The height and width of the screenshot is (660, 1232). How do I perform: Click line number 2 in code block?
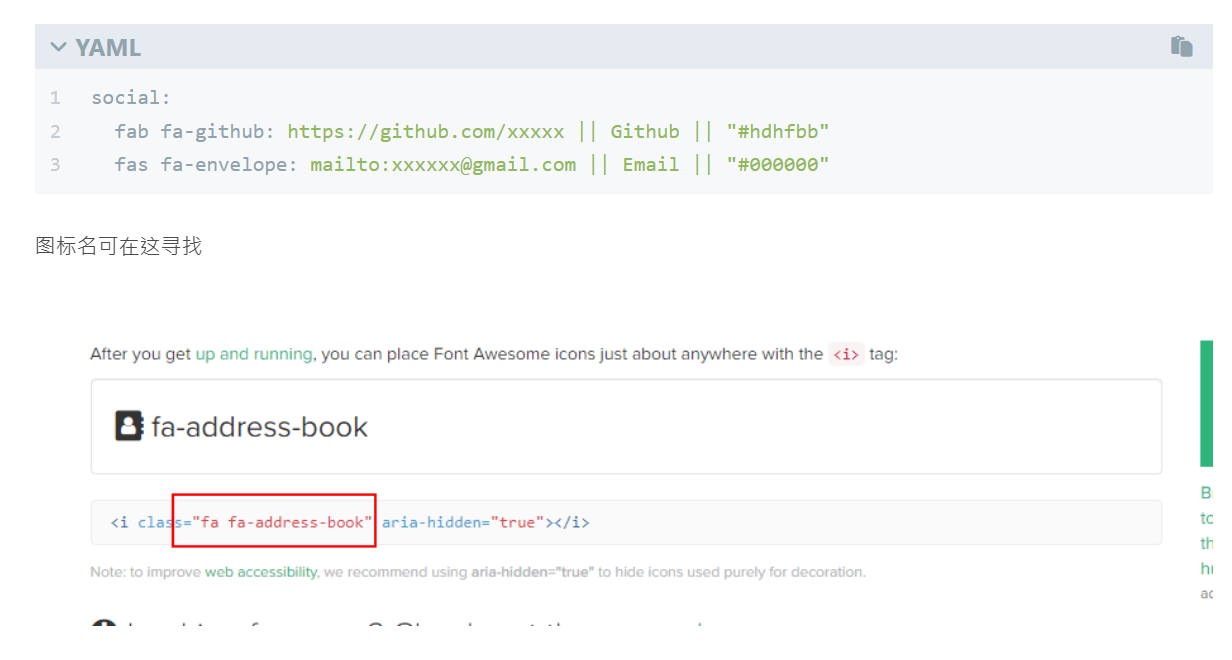click(x=55, y=131)
